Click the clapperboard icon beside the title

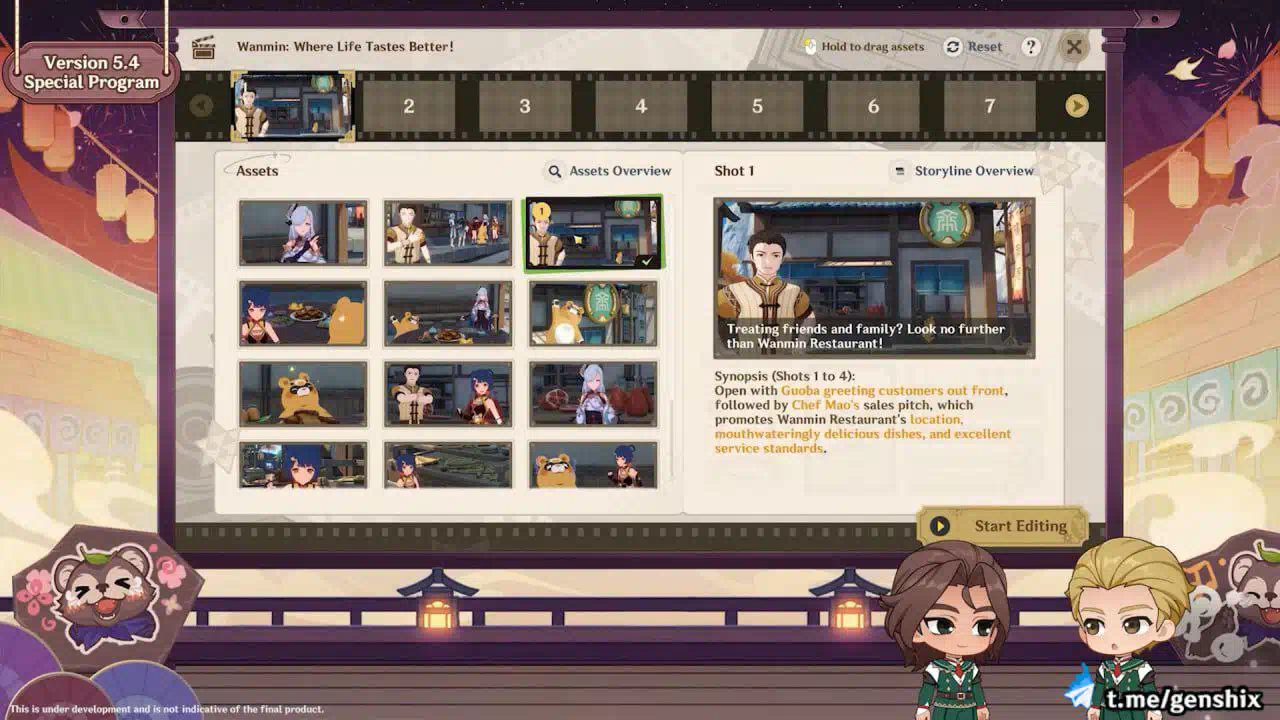tap(203, 47)
